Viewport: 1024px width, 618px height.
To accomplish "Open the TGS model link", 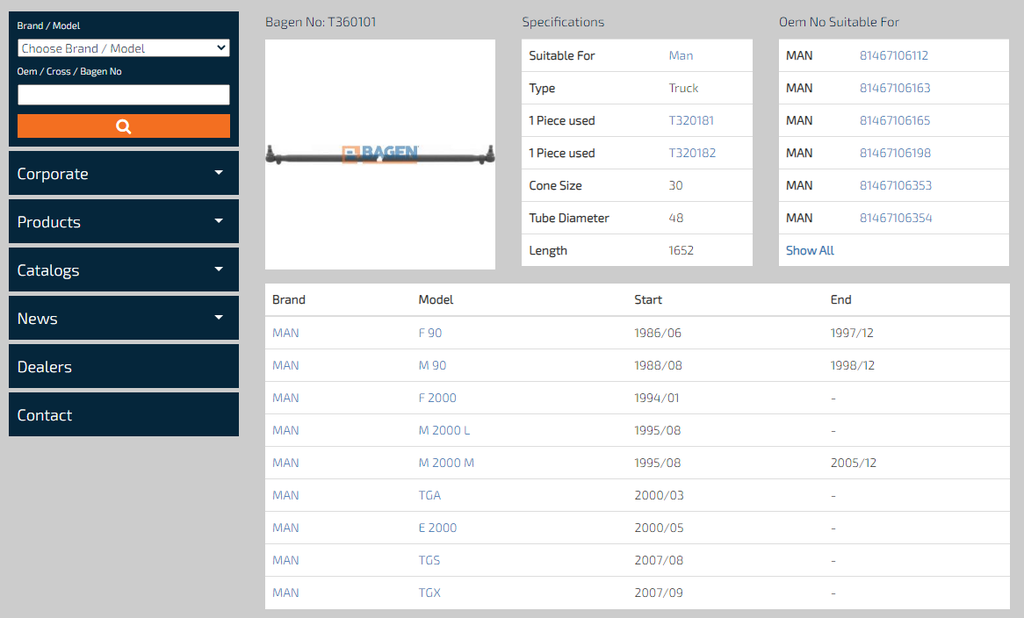I will [429, 561].
